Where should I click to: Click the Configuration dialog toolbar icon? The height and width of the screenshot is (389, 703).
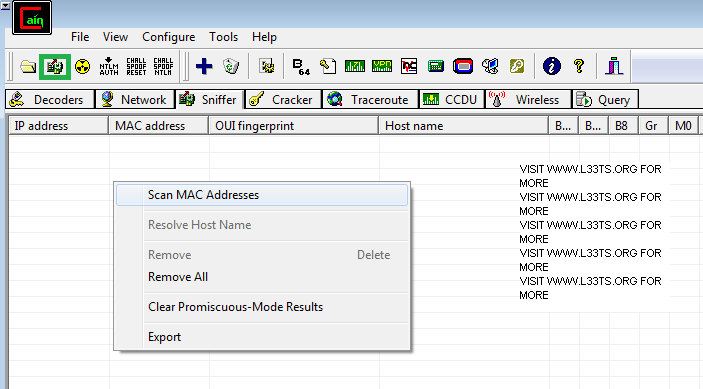pos(267,66)
